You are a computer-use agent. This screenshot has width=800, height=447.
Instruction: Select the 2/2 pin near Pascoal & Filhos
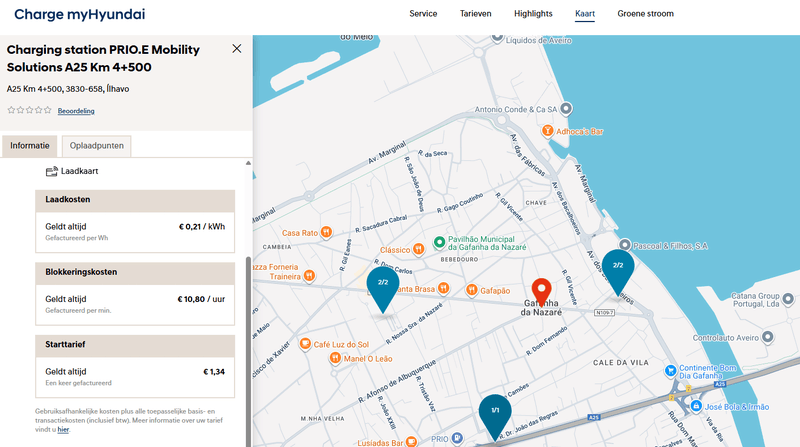tap(618, 272)
